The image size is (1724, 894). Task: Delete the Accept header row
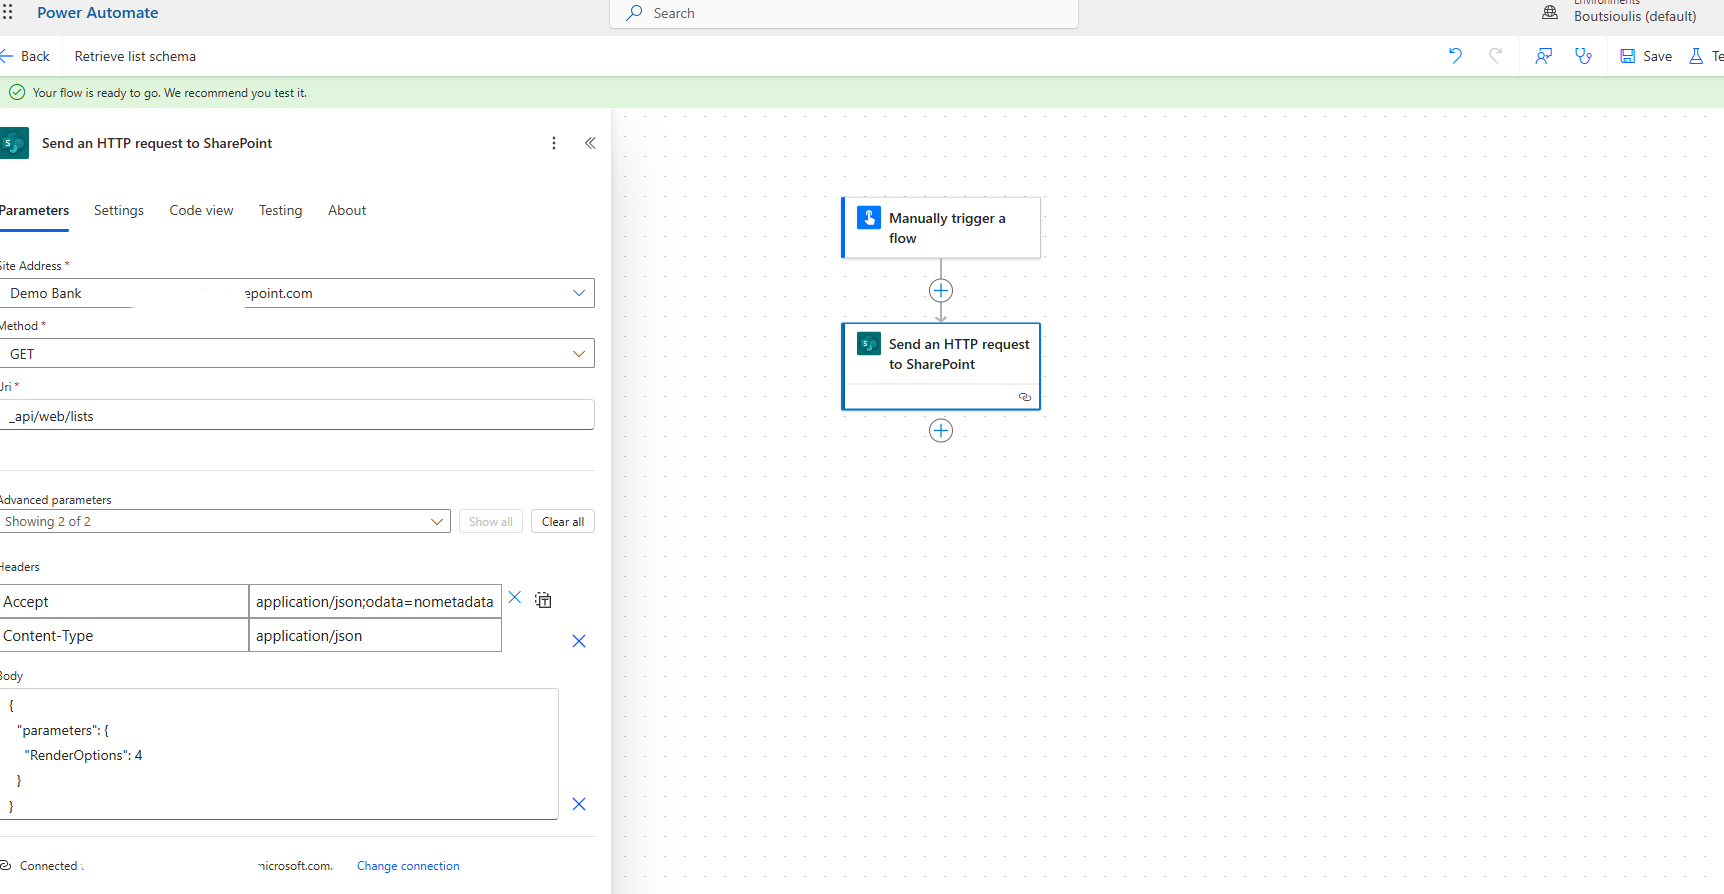click(515, 598)
